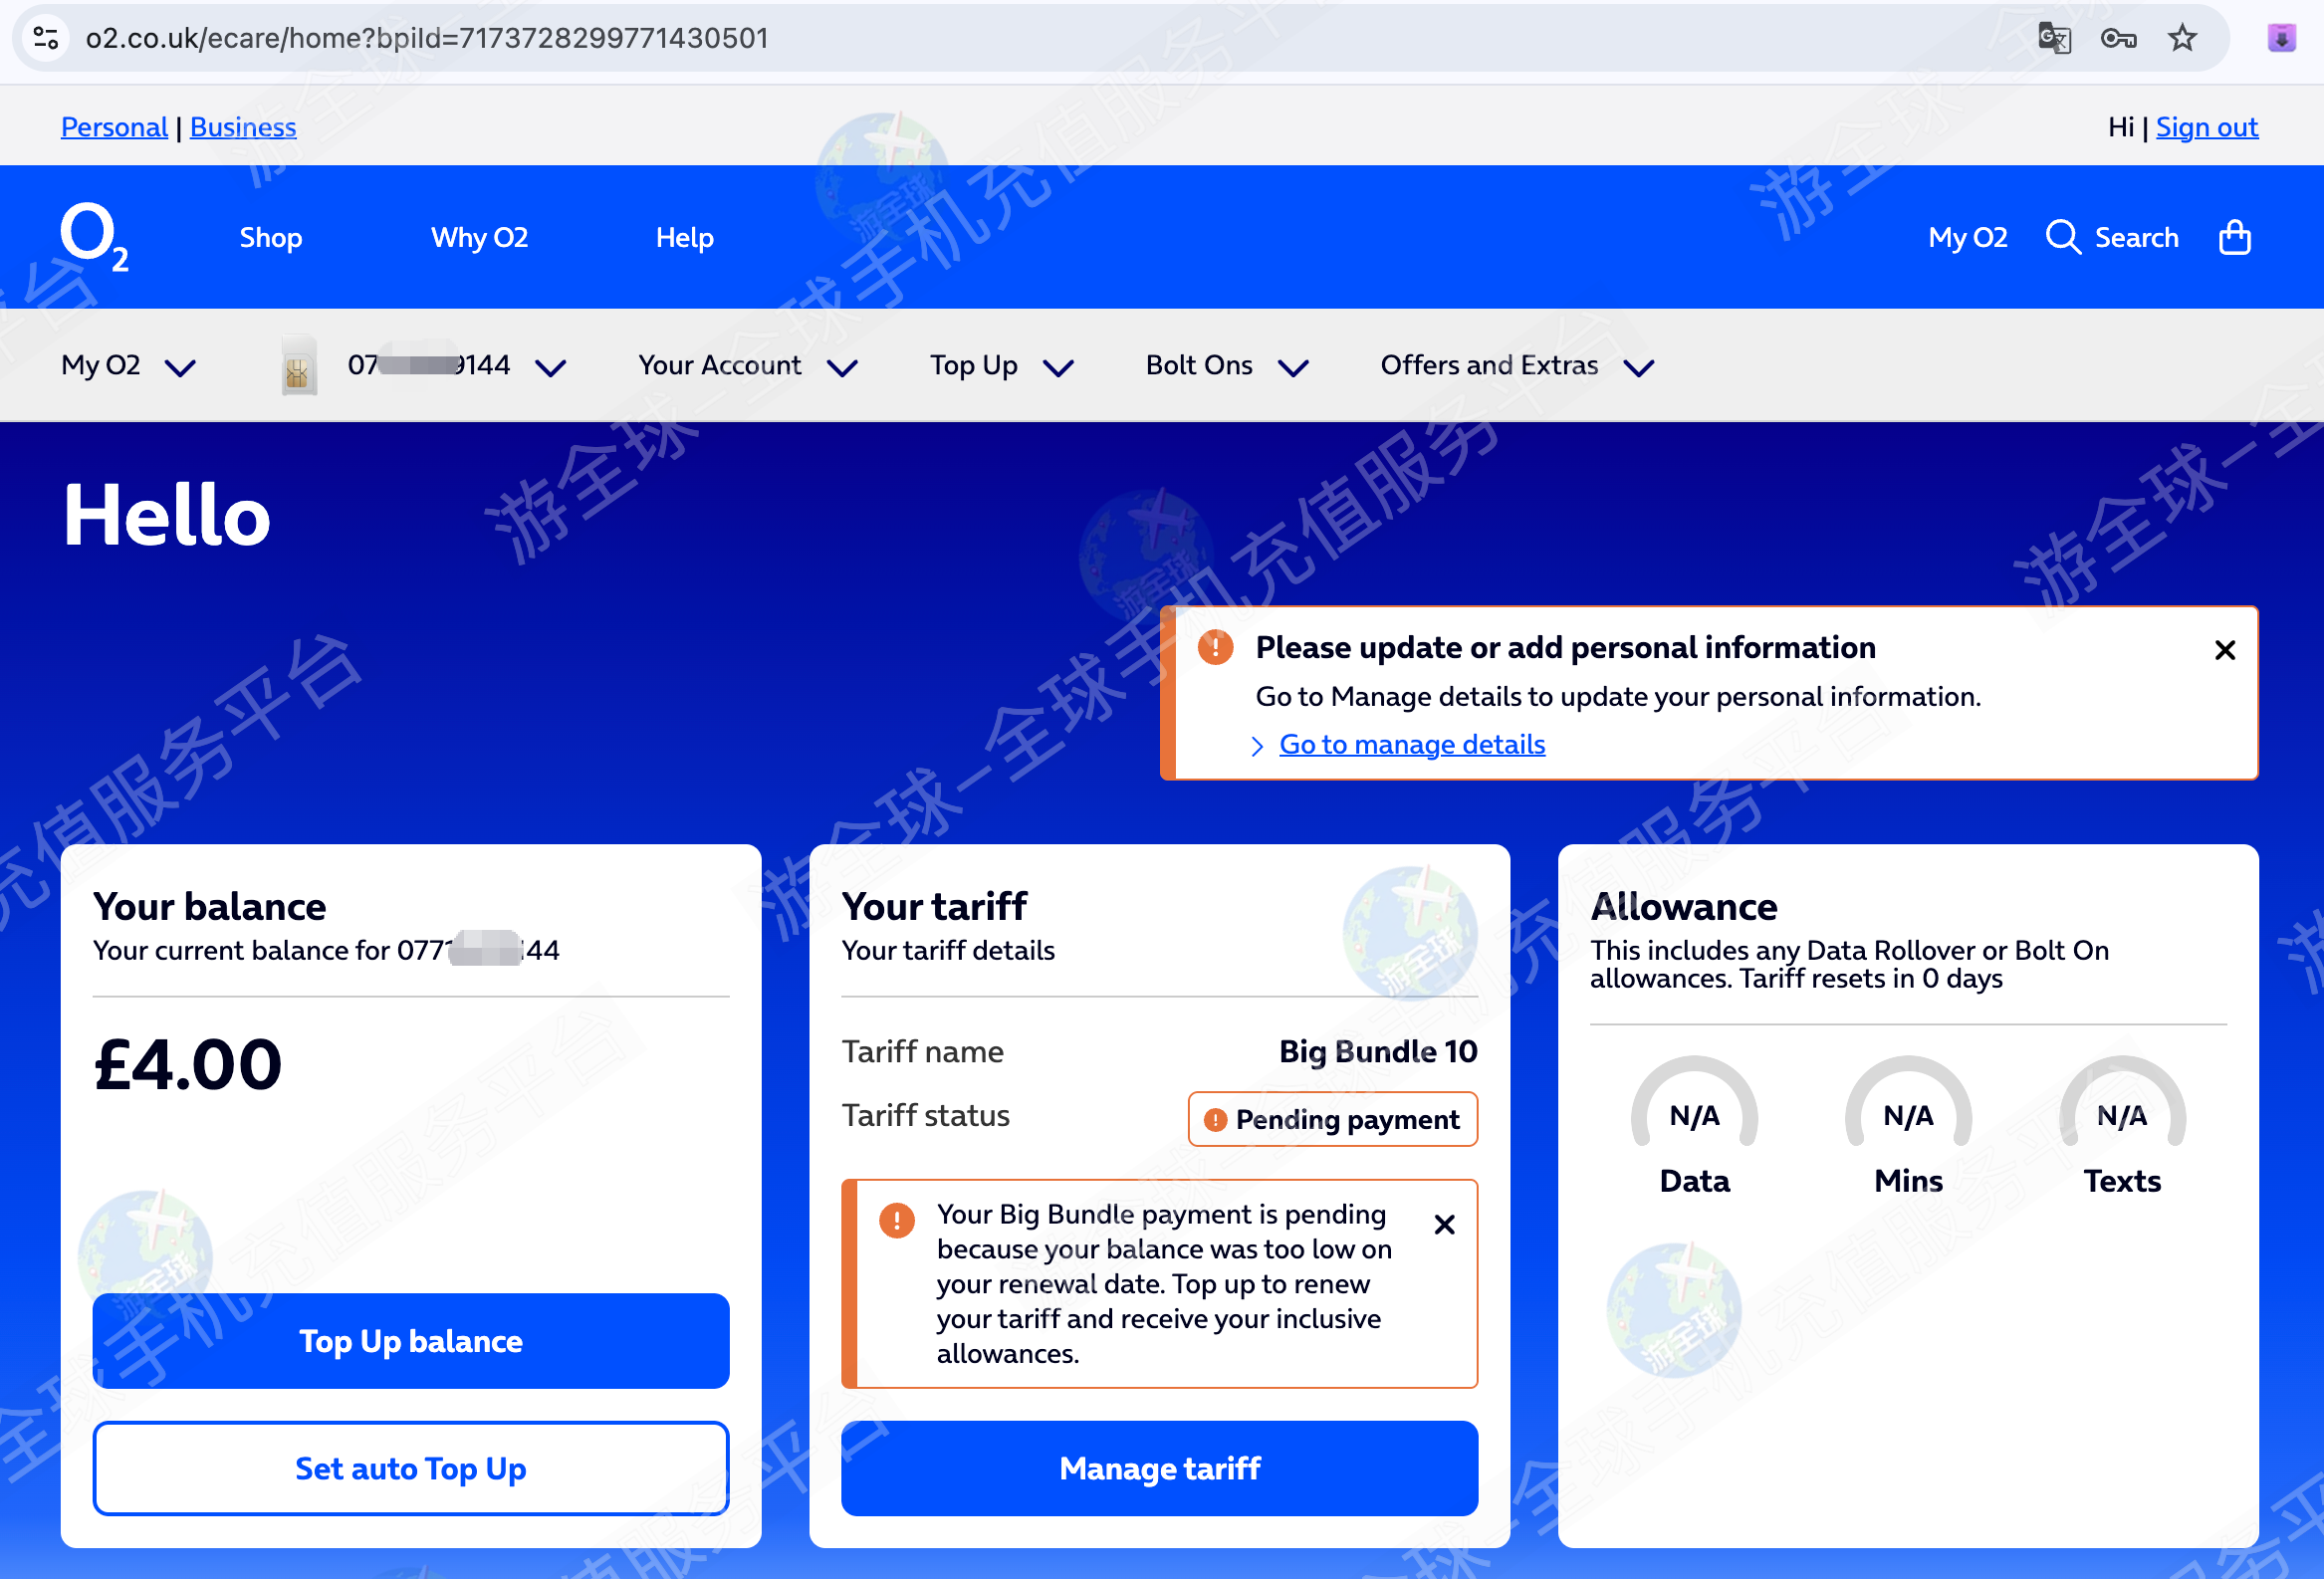Close the Big Bundle pending payment notice
This screenshot has width=2324, height=1579.
click(x=1444, y=1224)
